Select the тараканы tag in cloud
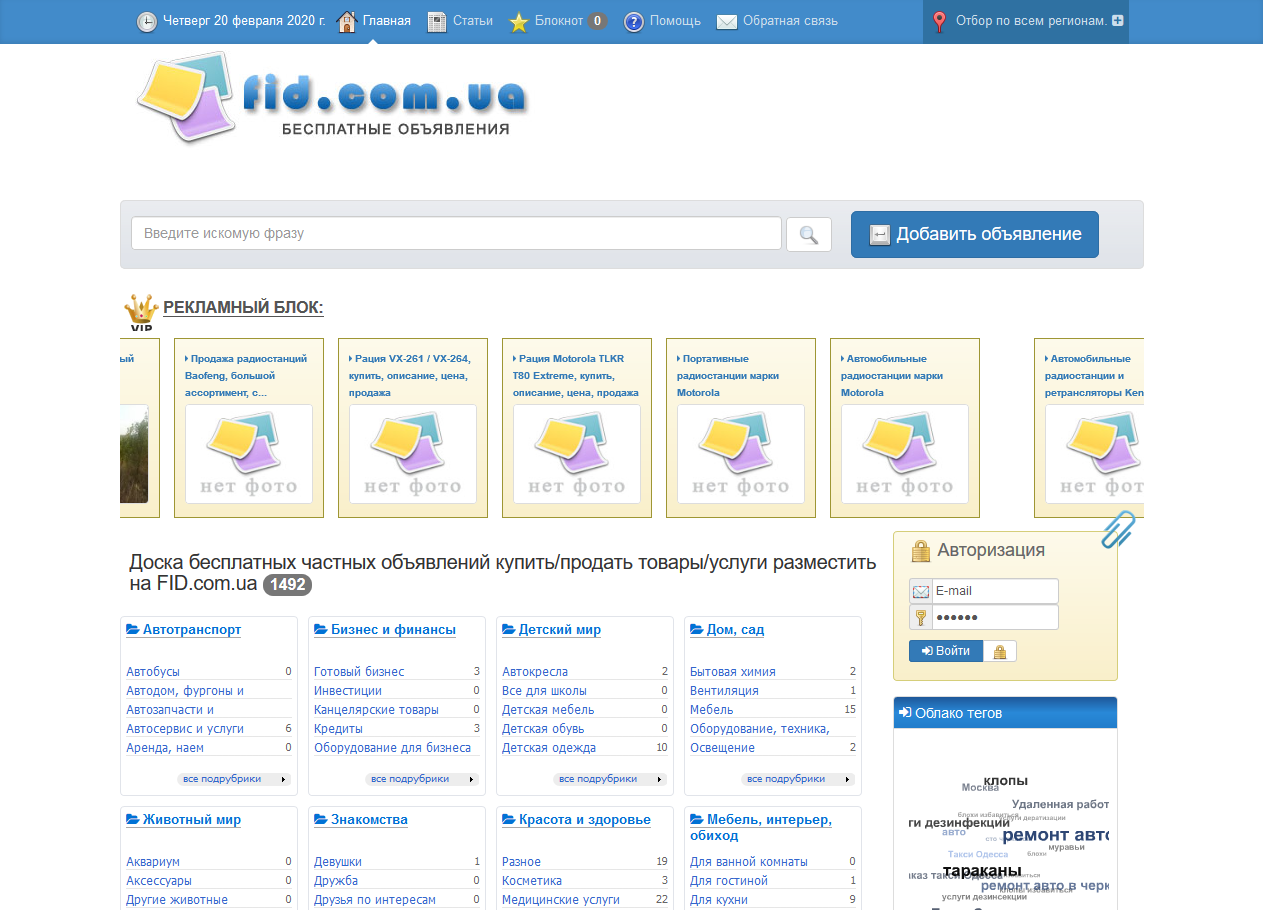This screenshot has height=910, width=1263. pyautogui.click(x=981, y=871)
